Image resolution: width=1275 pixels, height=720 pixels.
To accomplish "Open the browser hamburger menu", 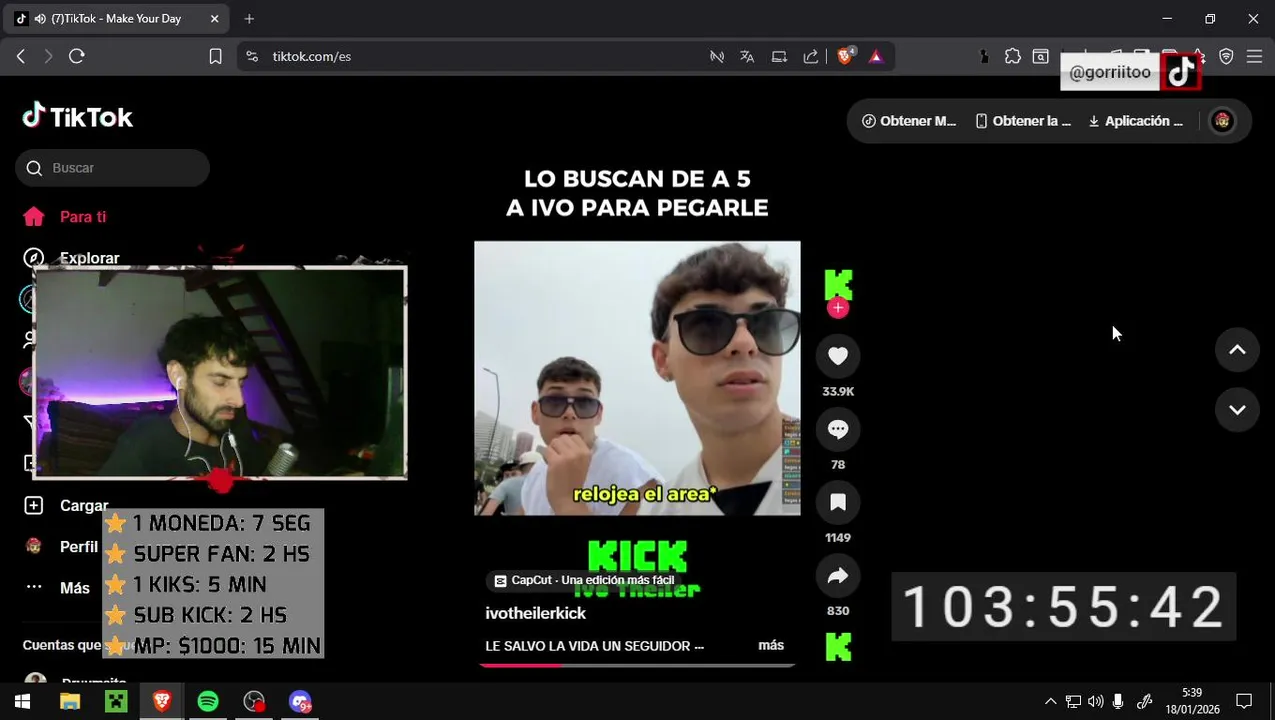I will click(x=1254, y=56).
